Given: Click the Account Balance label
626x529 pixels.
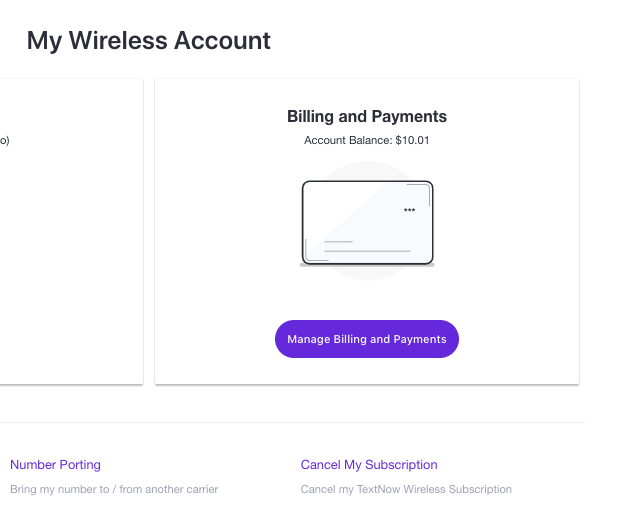Looking at the screenshot, I should (x=348, y=141).
